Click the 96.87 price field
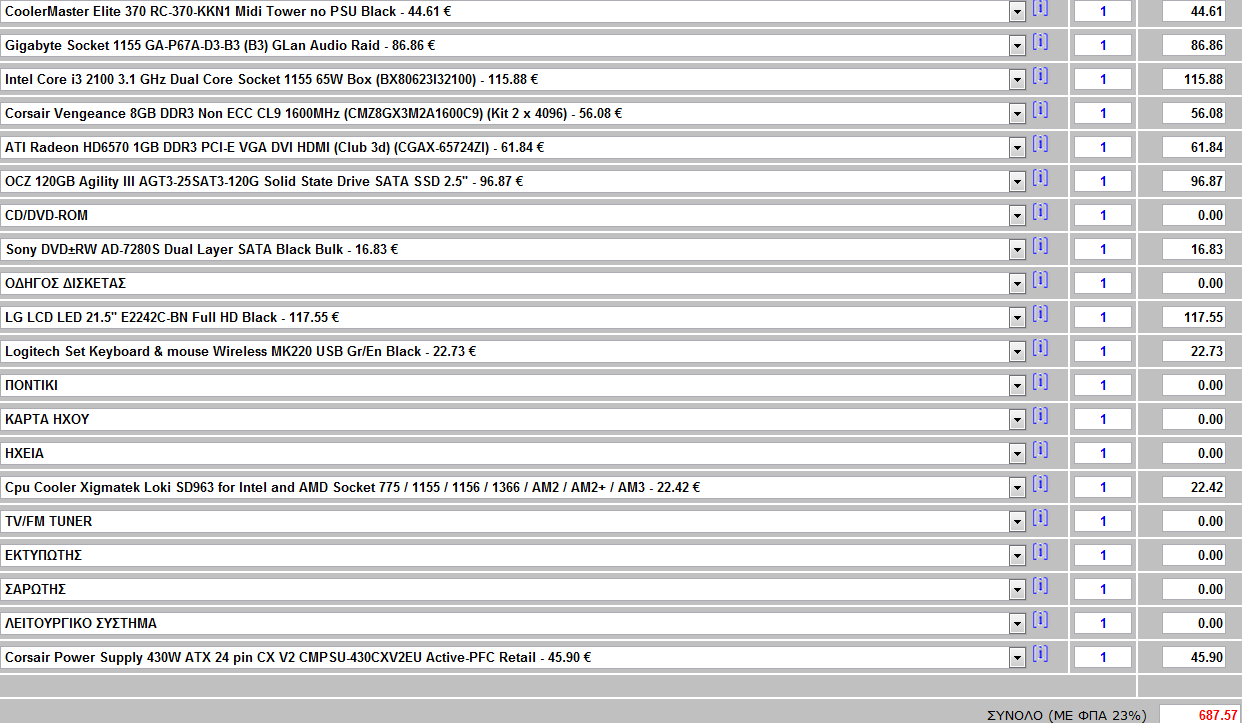 coord(1194,182)
